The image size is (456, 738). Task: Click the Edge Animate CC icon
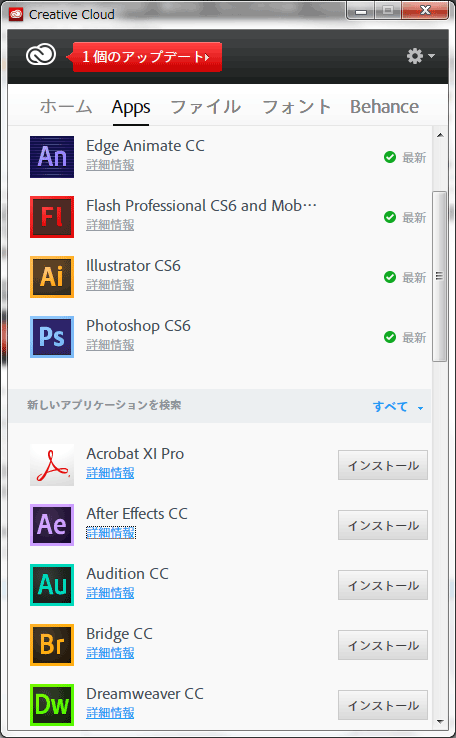click(x=52, y=157)
